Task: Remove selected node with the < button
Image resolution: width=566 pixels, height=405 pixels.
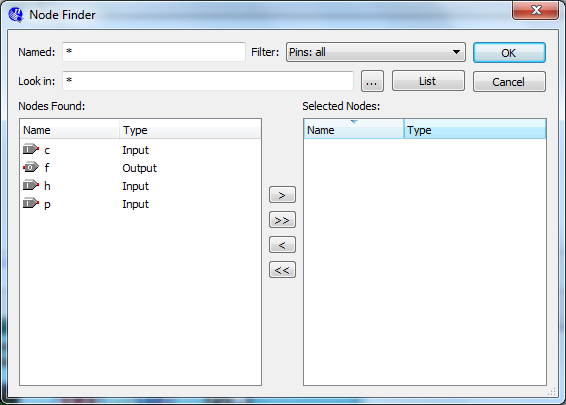Action: coord(282,245)
